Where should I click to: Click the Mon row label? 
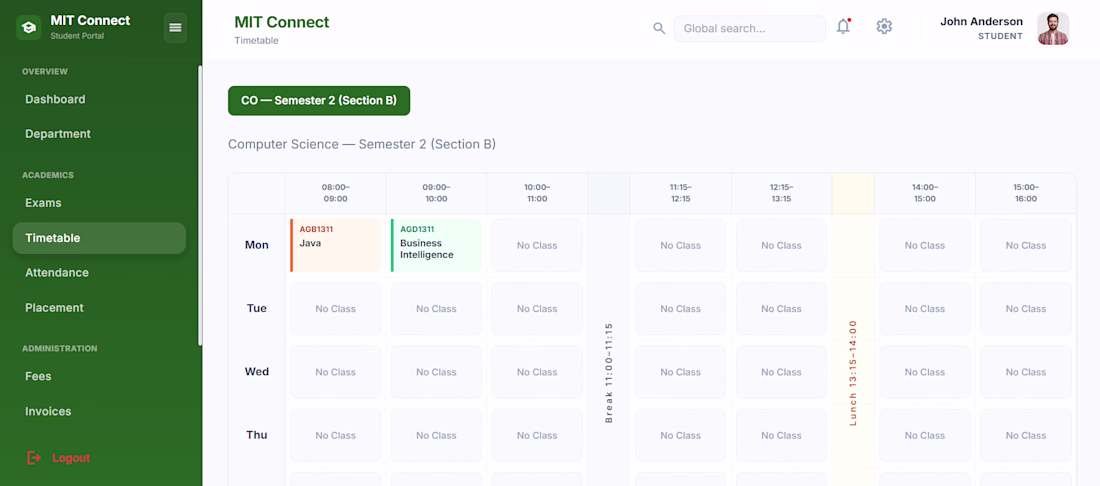tap(257, 245)
